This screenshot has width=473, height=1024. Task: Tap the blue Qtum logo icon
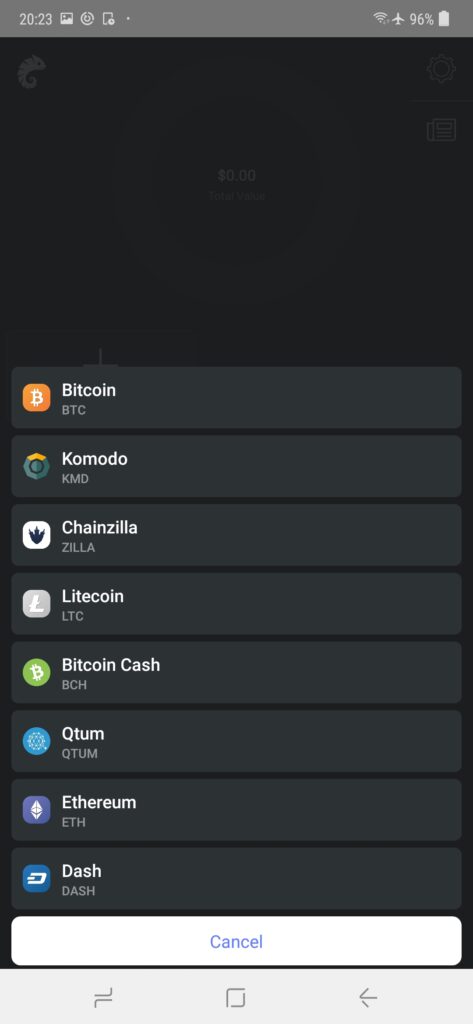[x=37, y=741]
